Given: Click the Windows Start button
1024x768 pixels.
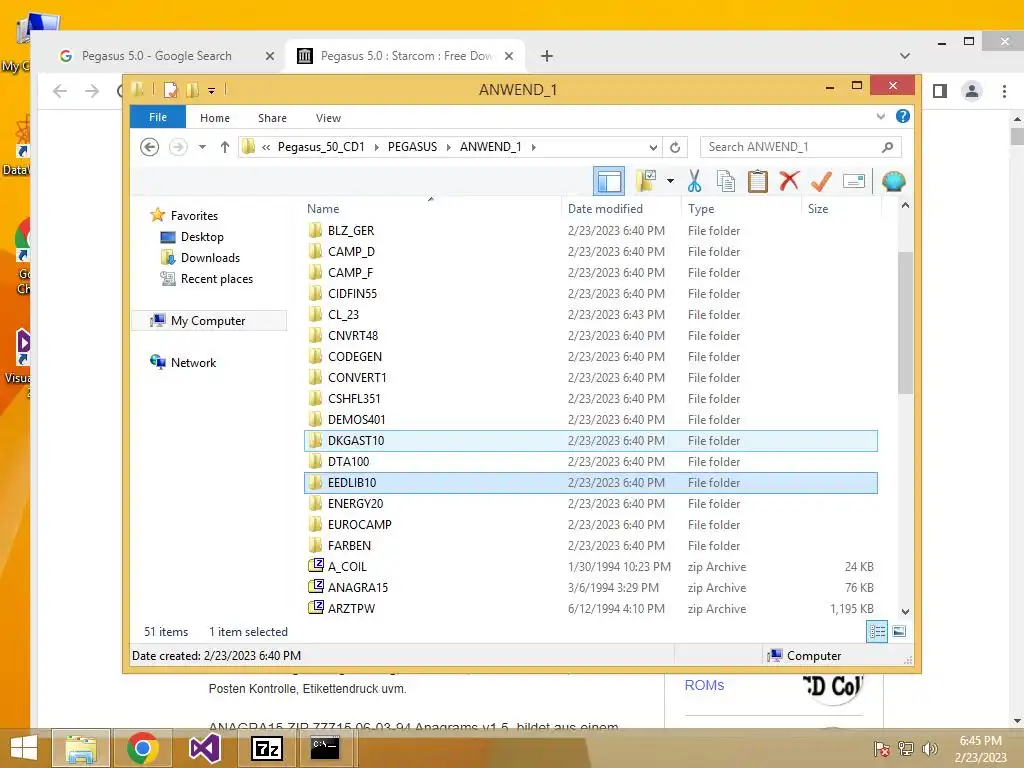Looking at the screenshot, I should coord(23,748).
